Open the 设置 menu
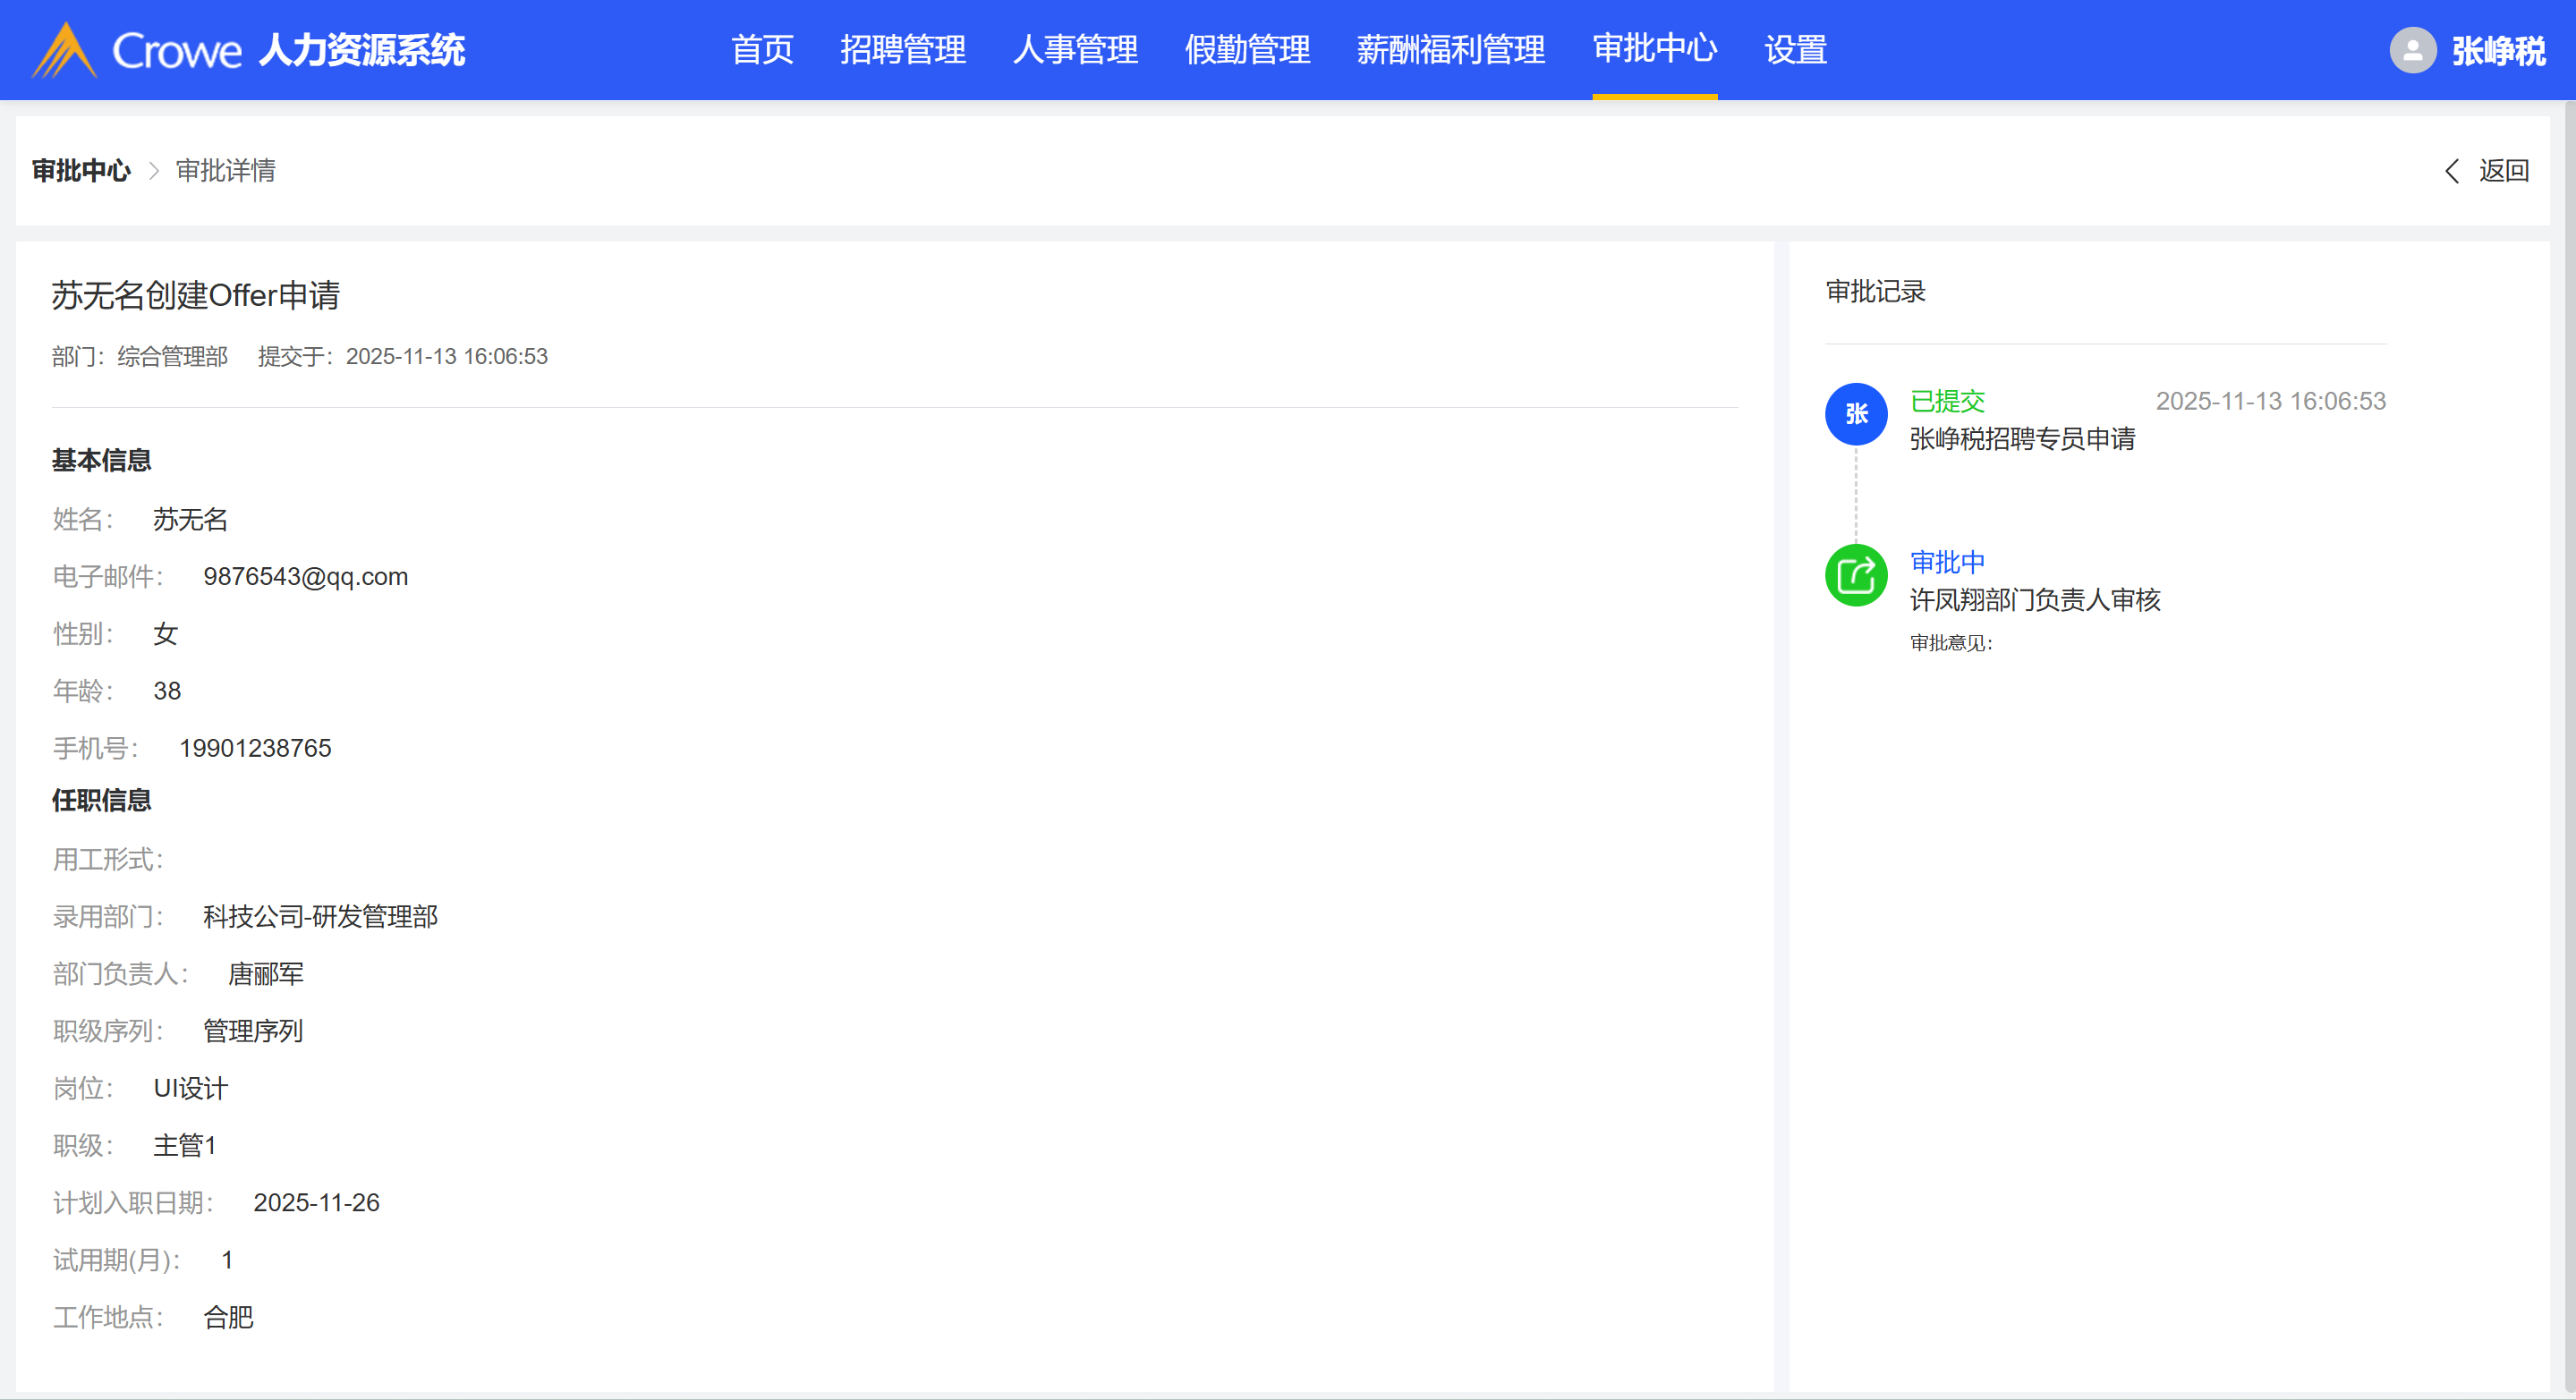Viewport: 2576px width, 1400px height. (1795, 50)
